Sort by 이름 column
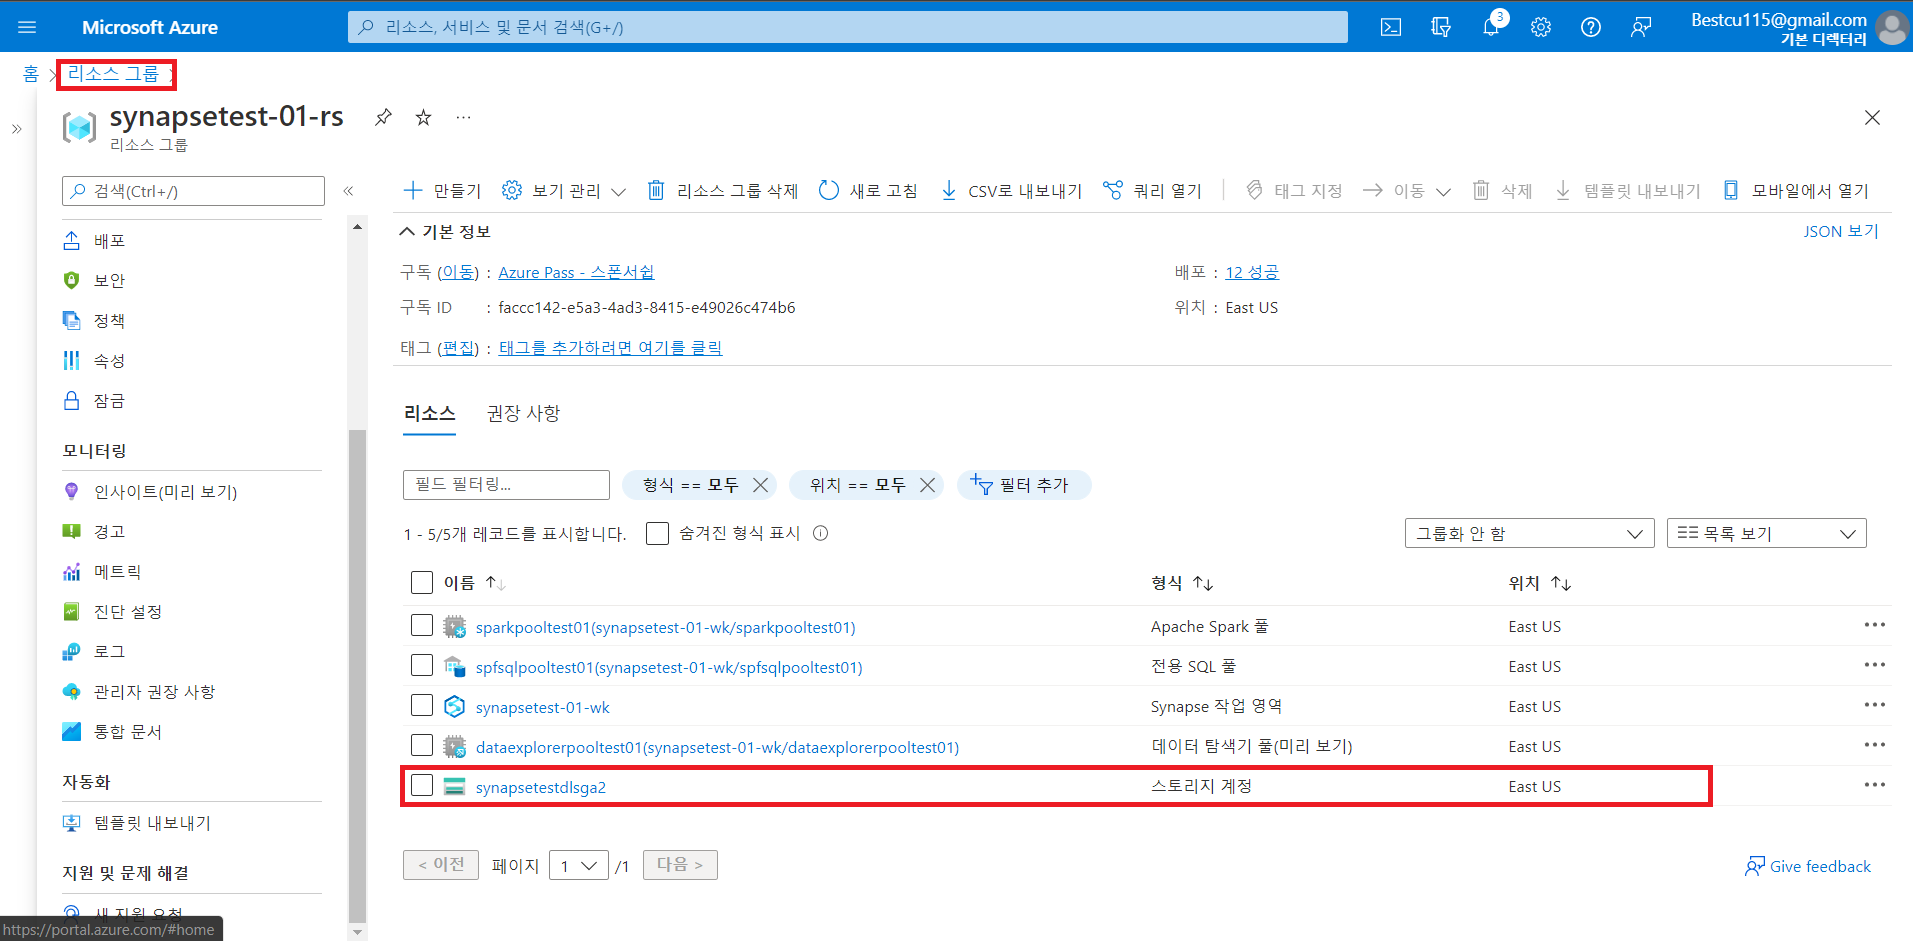Screen dimensions: 1913x941 click(475, 583)
